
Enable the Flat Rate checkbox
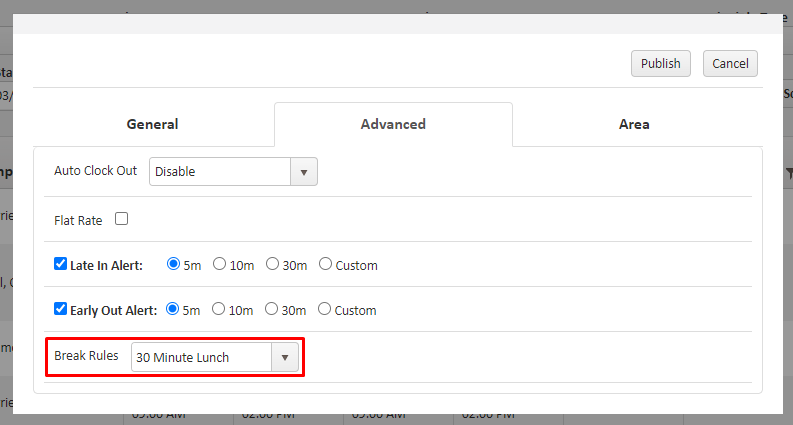[122, 219]
